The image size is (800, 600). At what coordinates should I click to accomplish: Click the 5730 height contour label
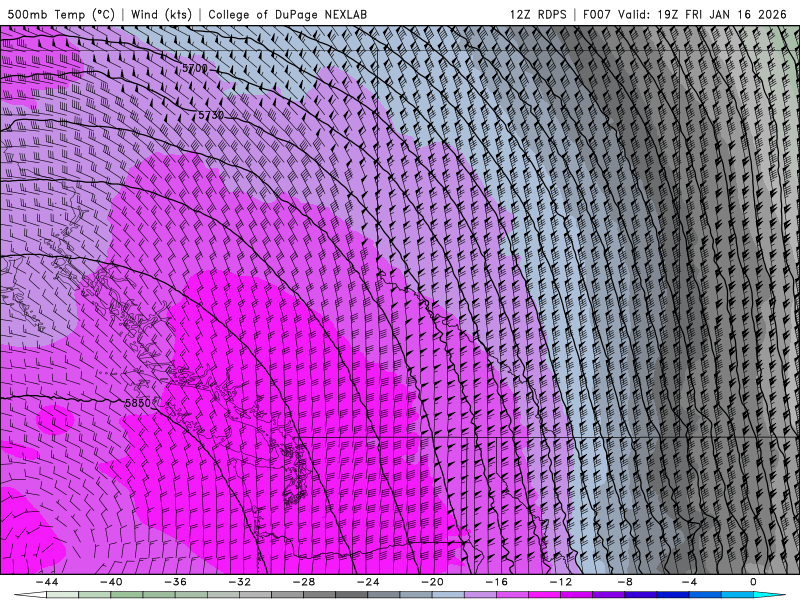click(211, 115)
